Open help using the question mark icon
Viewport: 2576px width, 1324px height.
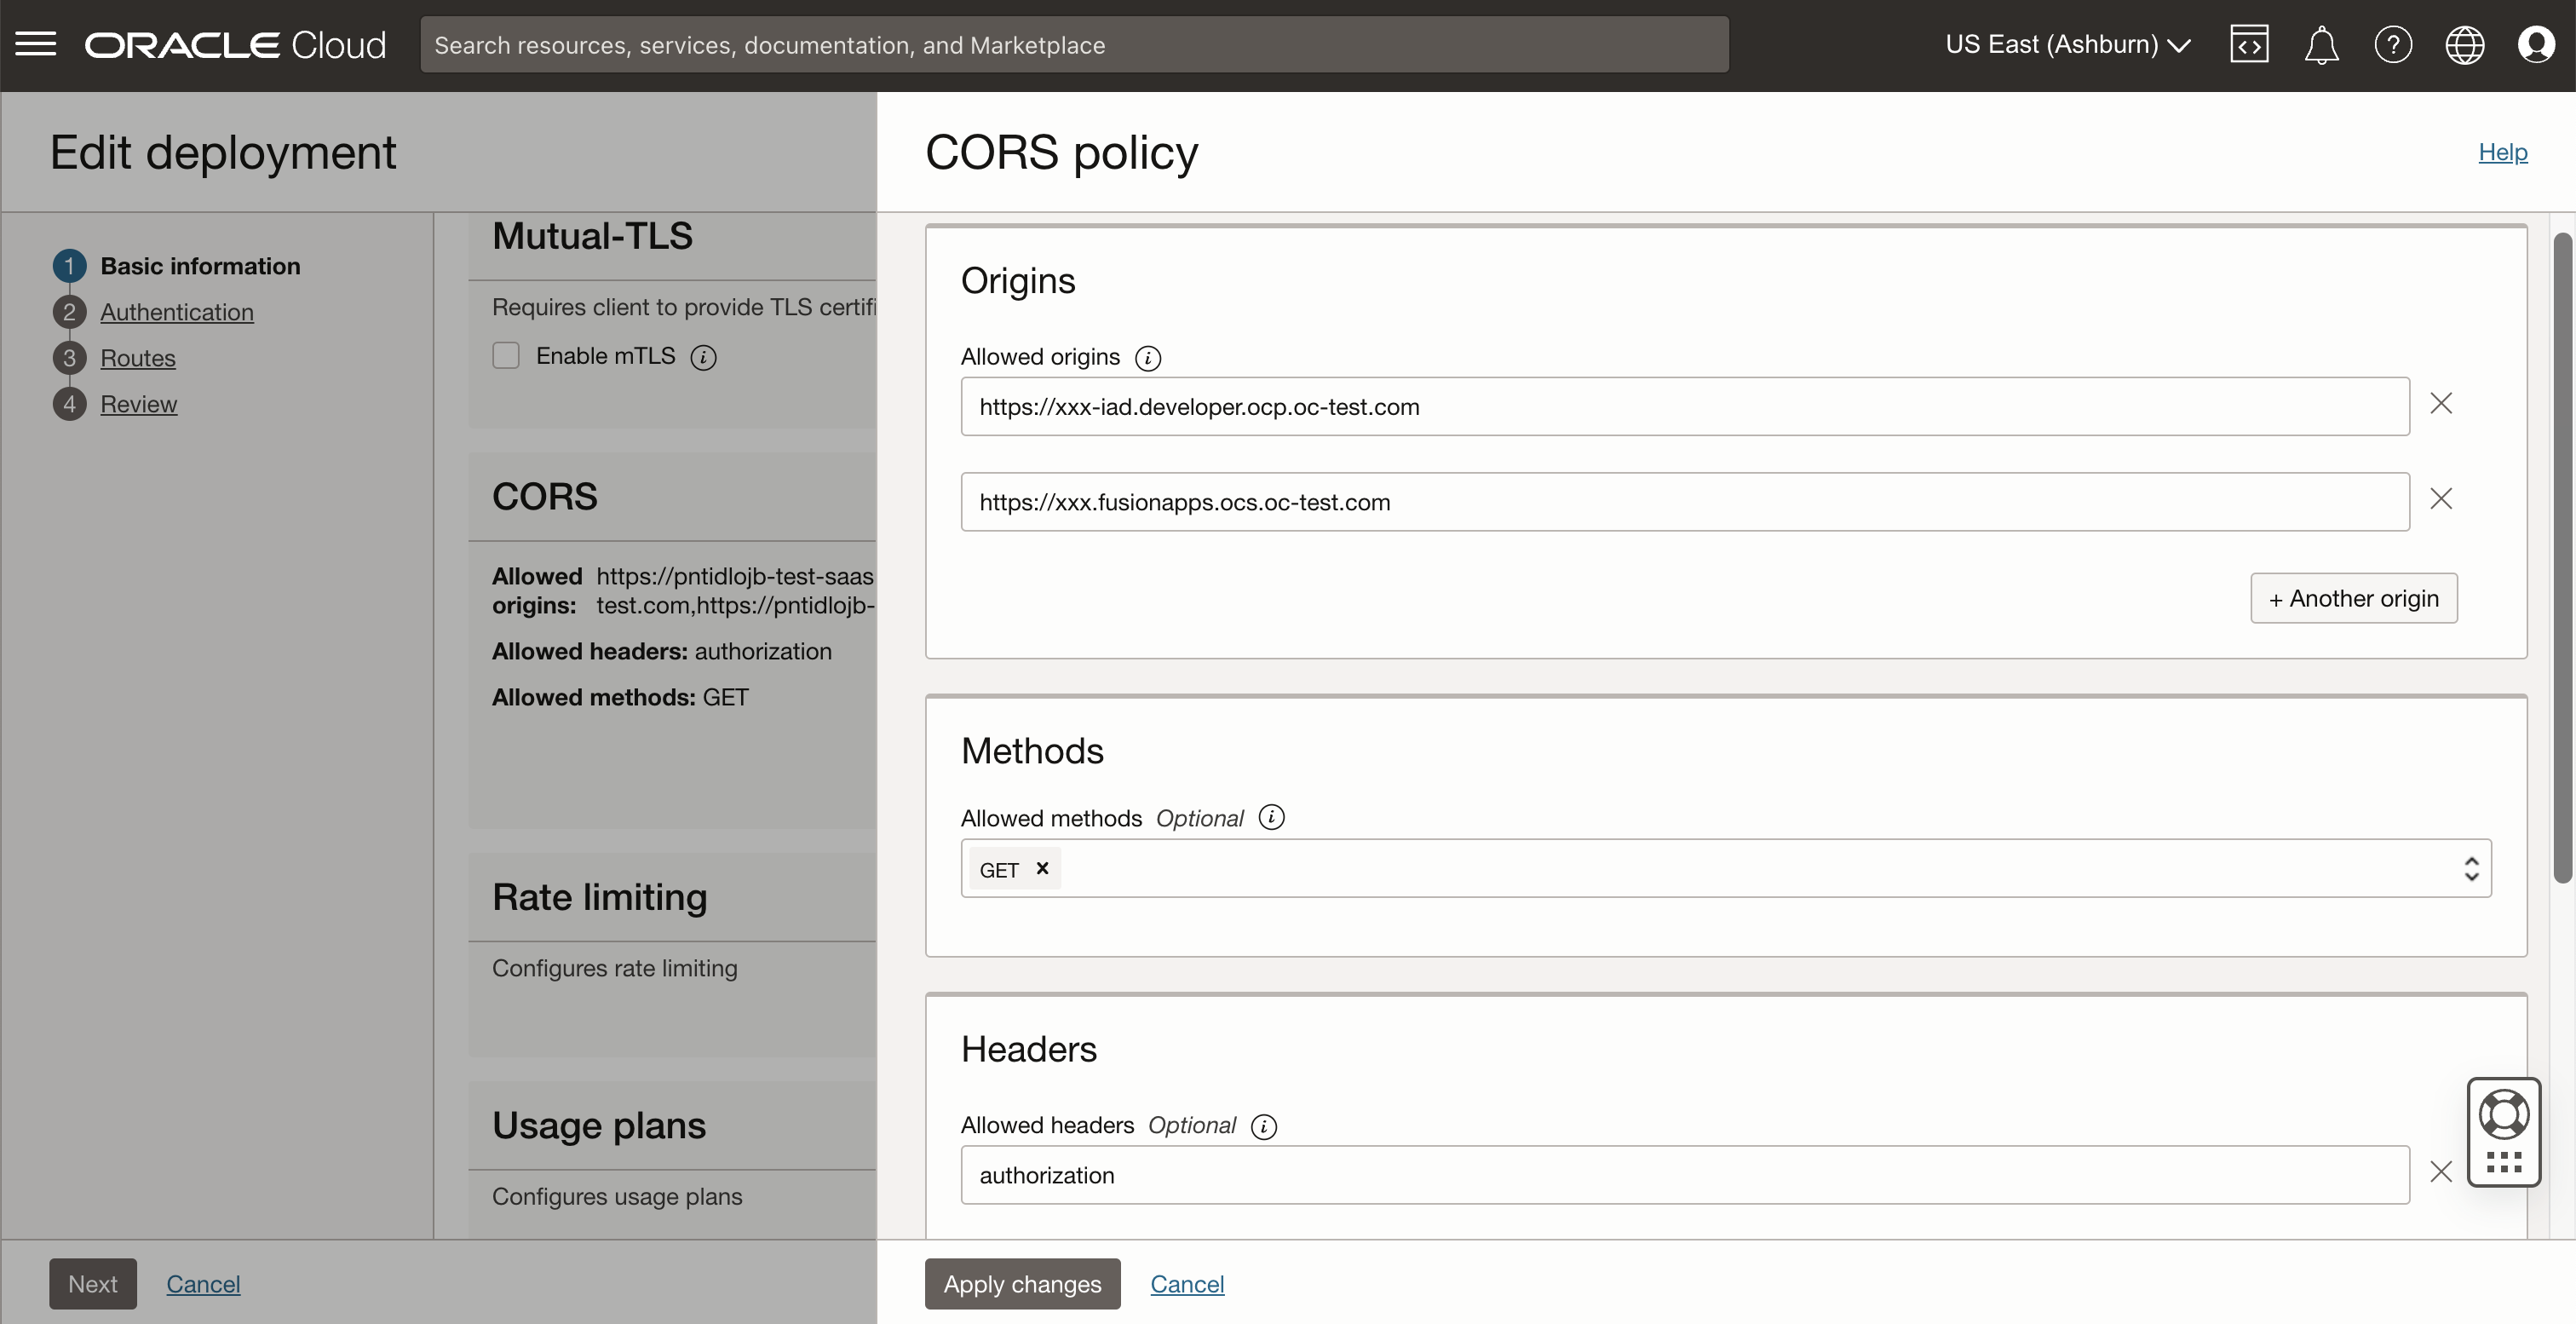[2393, 44]
